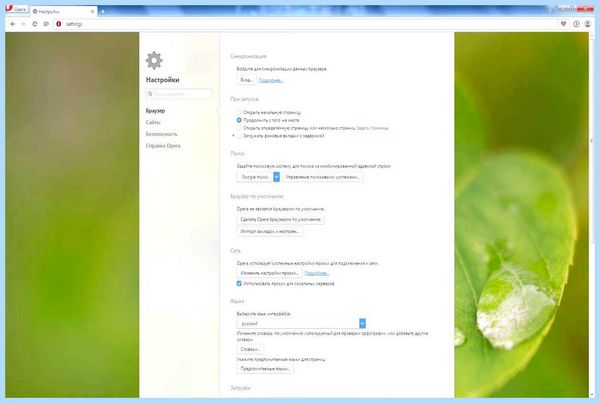The height and width of the screenshot is (403, 600).
Task: Open the Opera main menu button
Action: (16, 9)
